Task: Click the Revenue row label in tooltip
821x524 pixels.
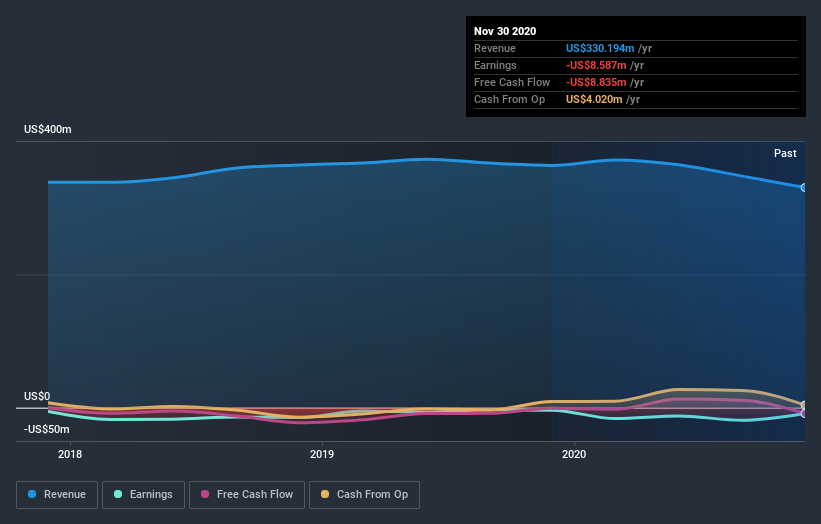Action: point(495,48)
